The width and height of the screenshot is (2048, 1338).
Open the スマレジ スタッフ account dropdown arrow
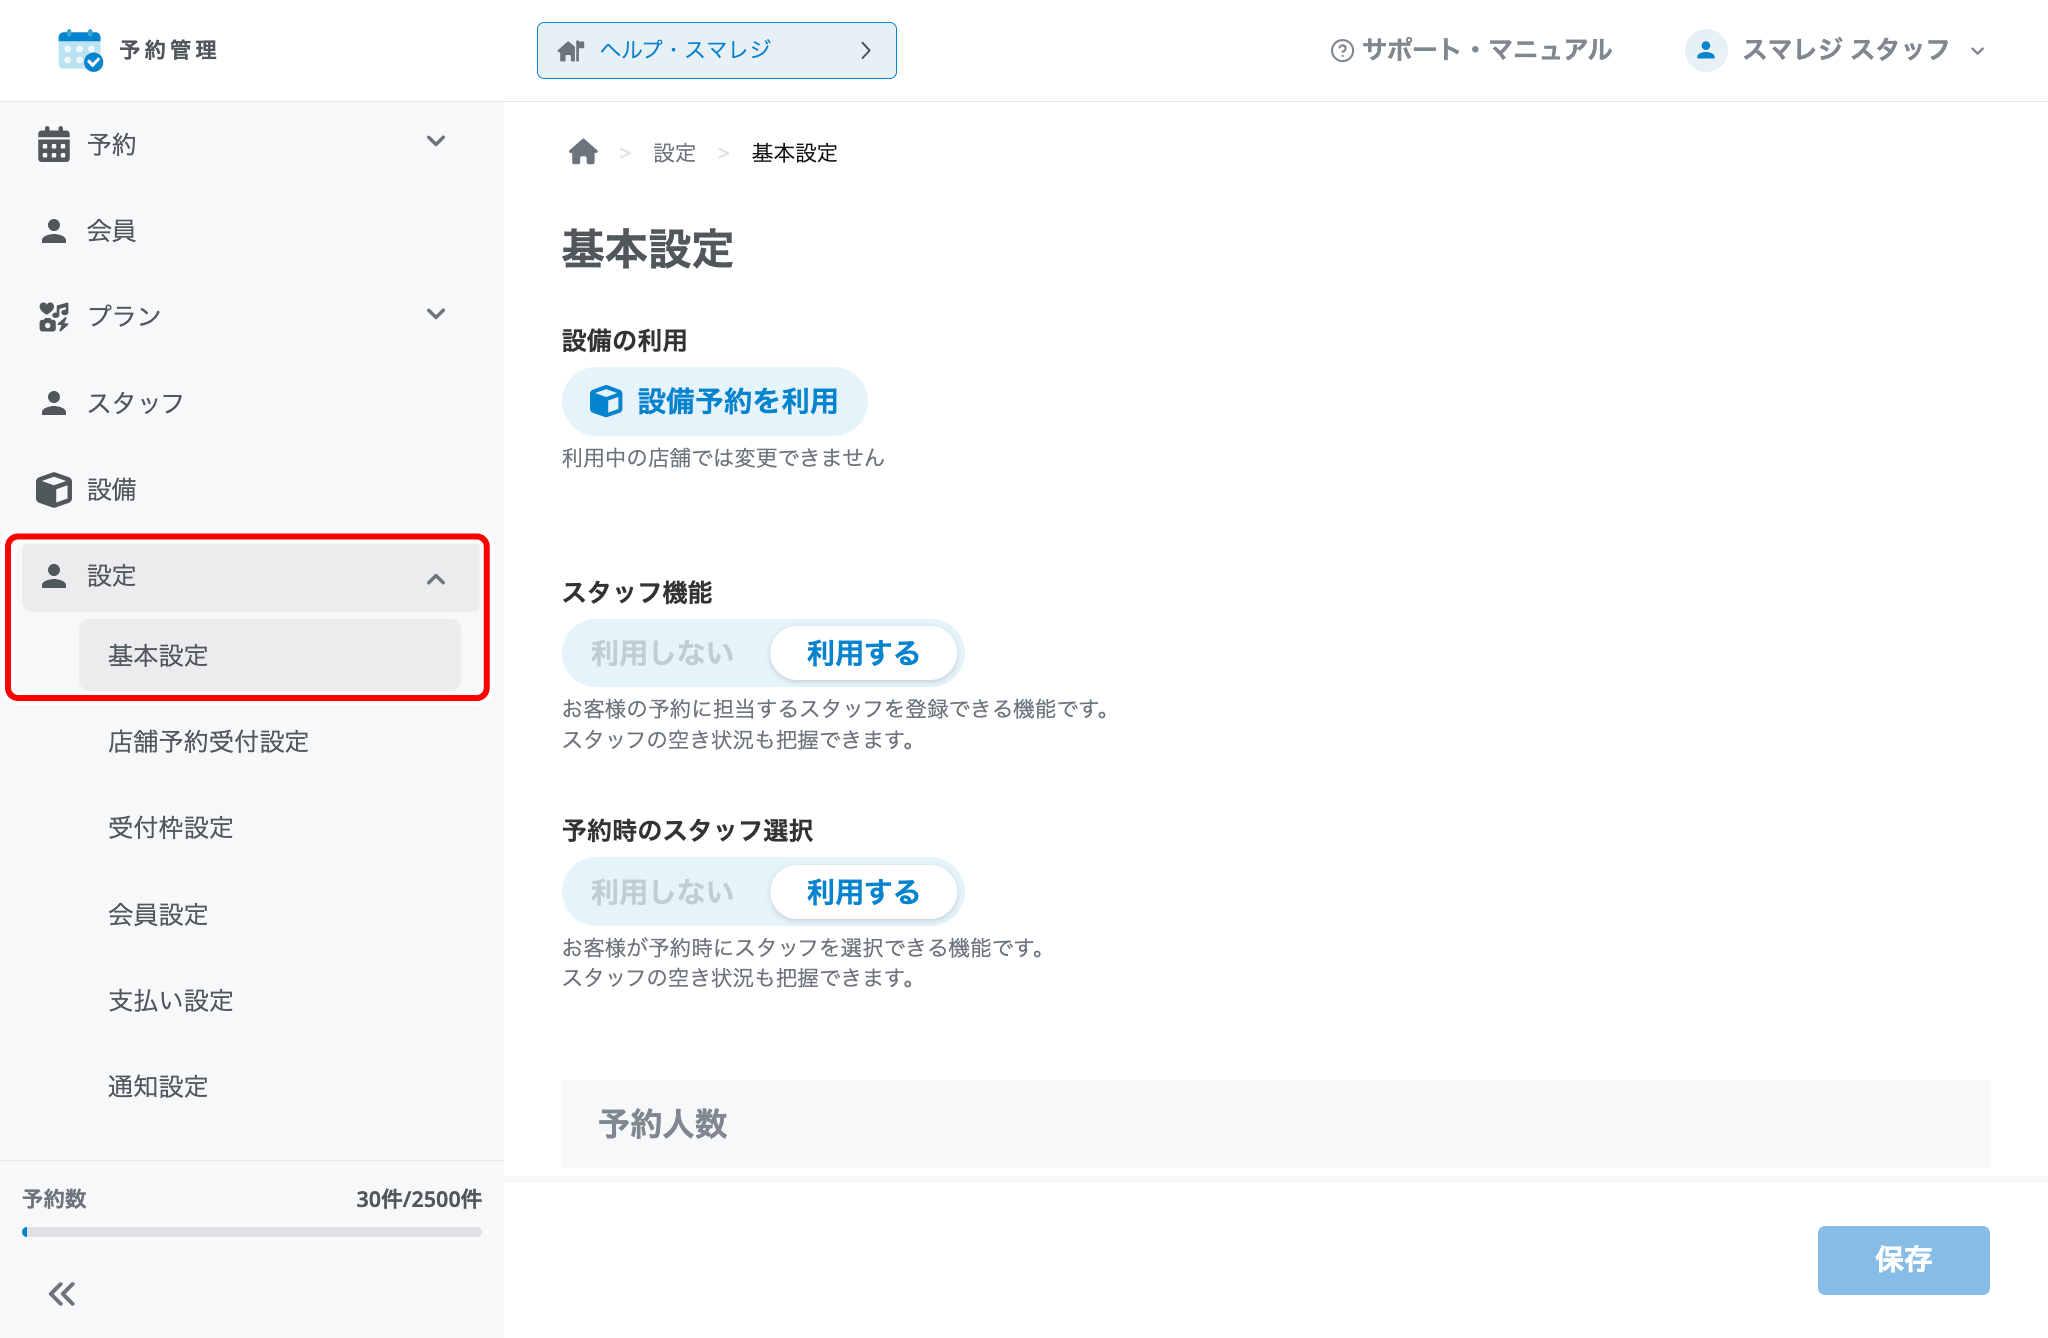pyautogui.click(x=1977, y=51)
